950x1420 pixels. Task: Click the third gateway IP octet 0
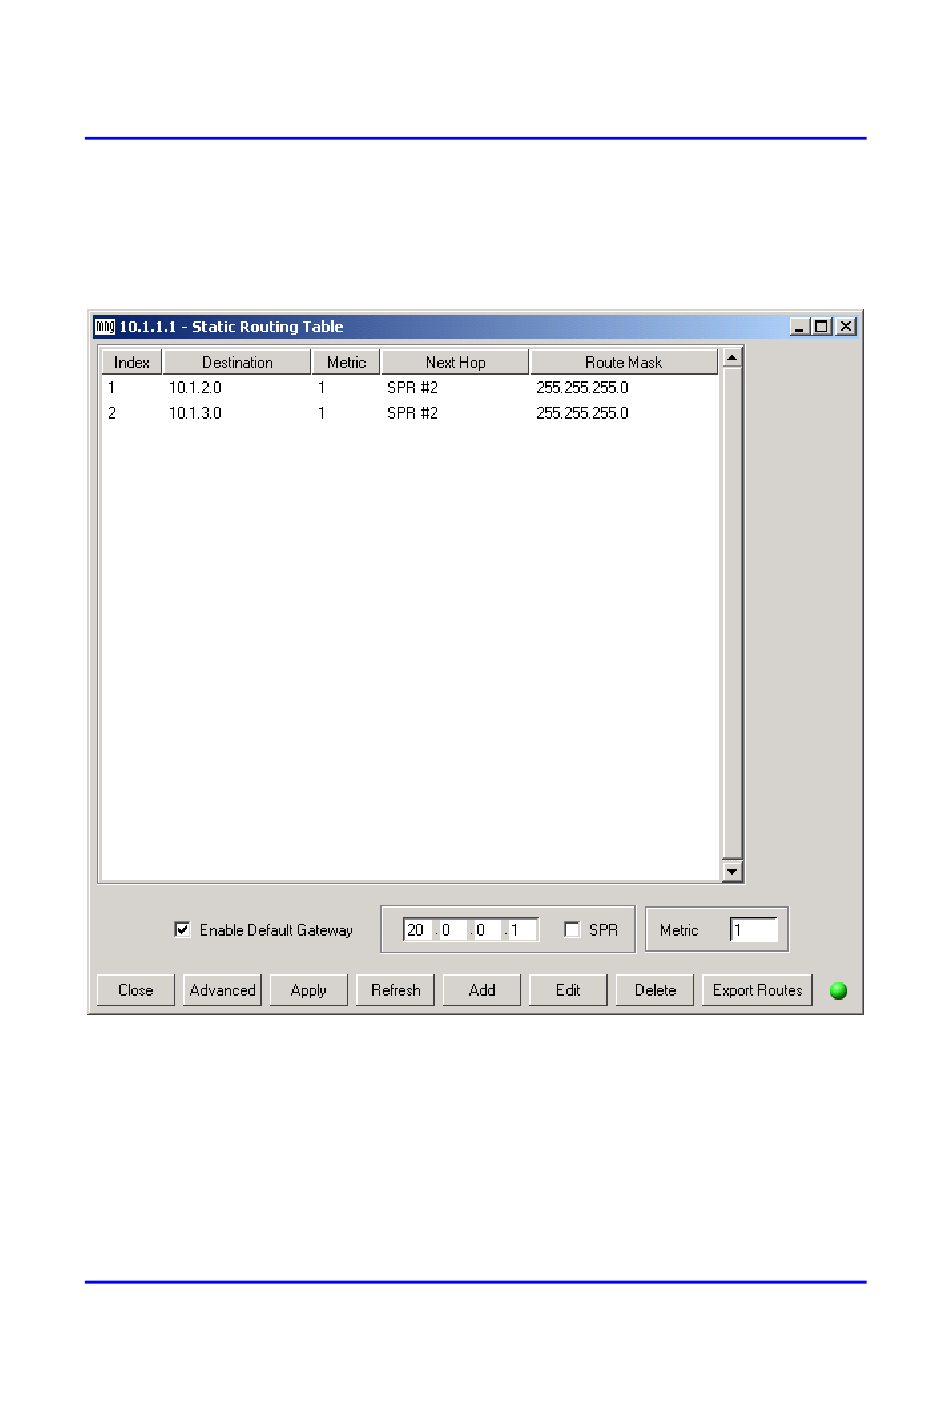click(486, 930)
